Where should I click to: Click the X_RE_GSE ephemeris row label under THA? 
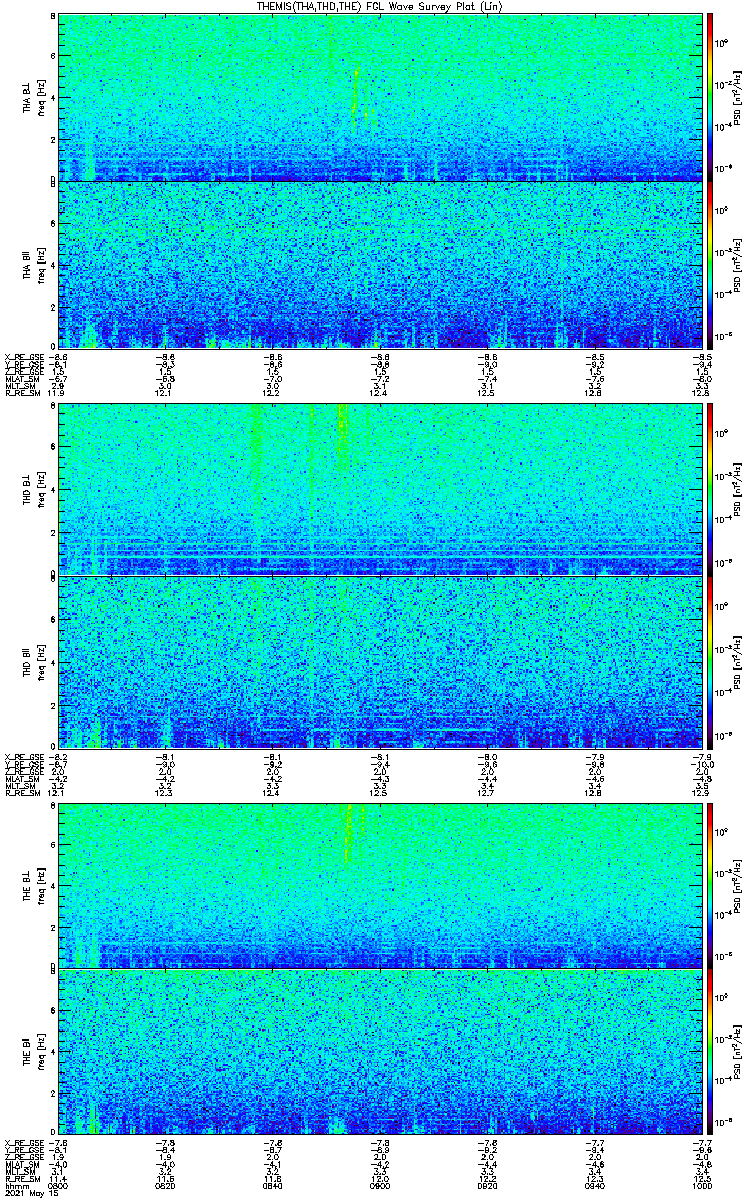click(x=21, y=355)
